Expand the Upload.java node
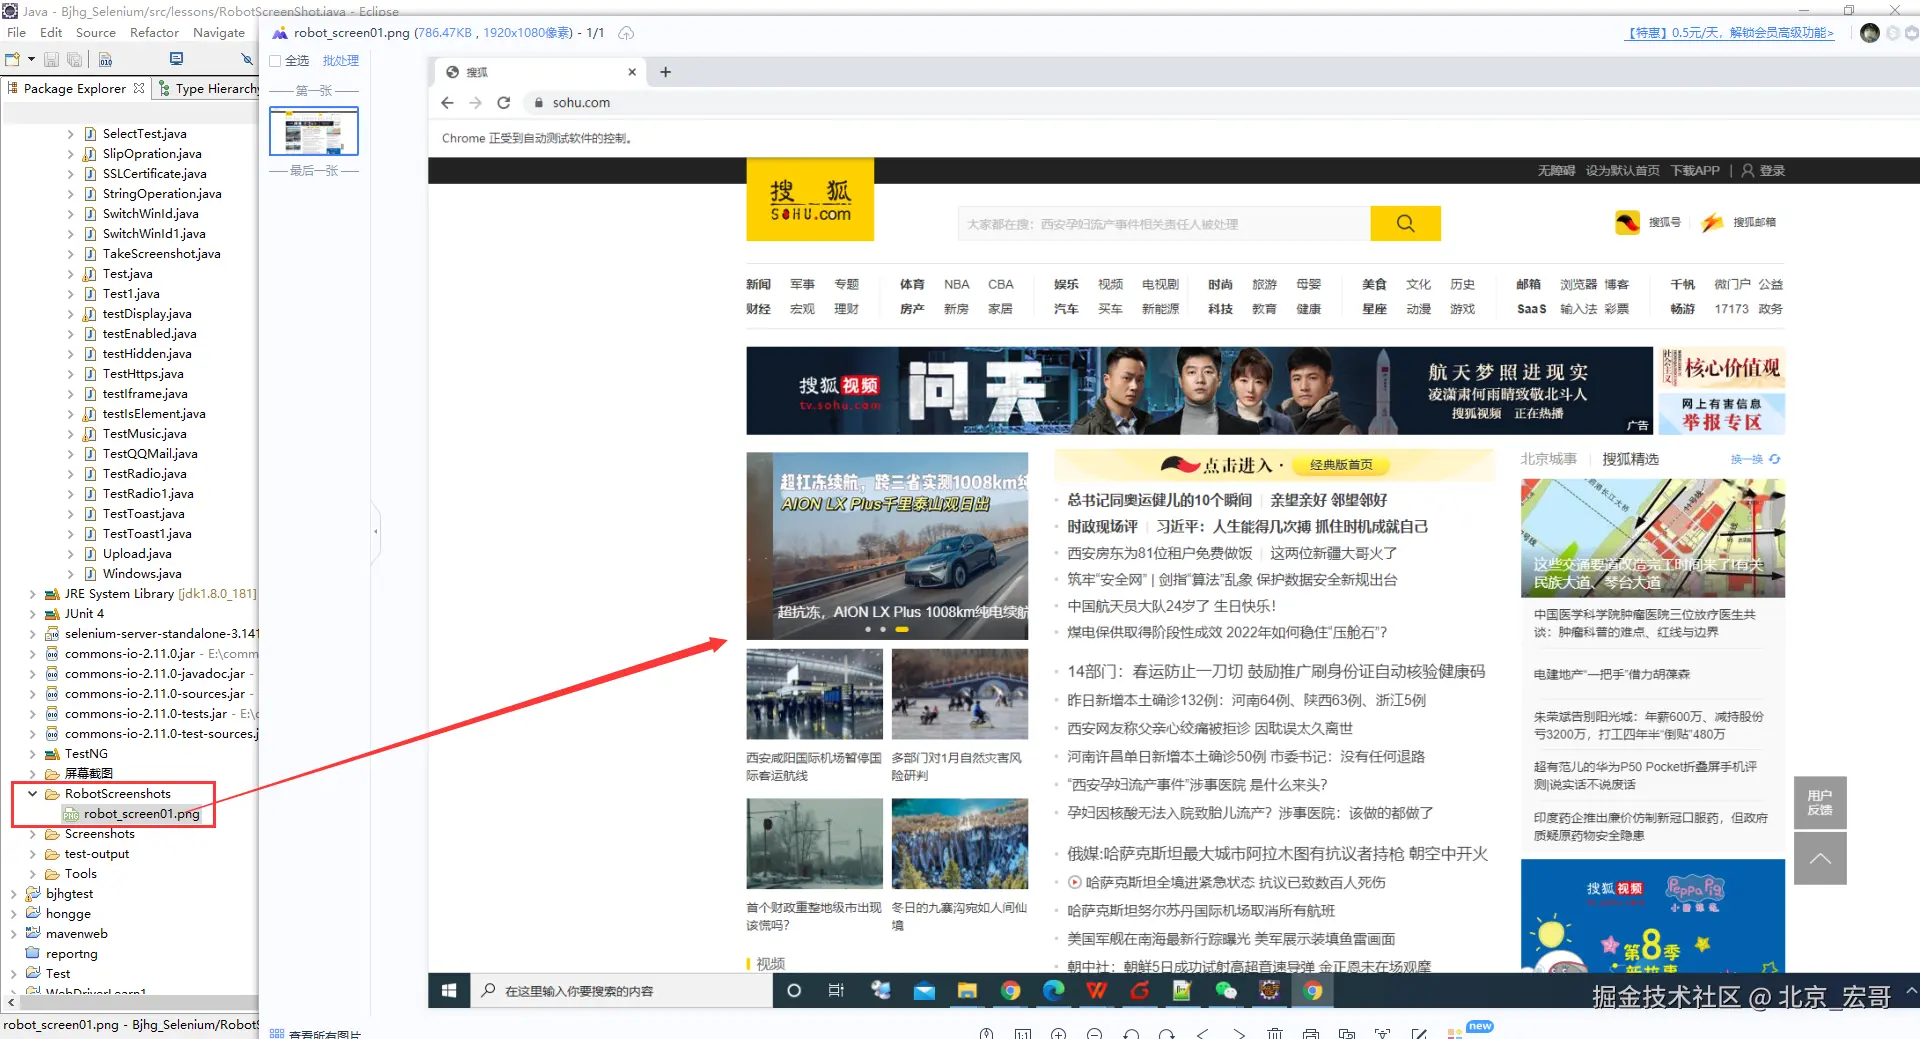Screen dimensions: 1920x1039 [x=70, y=554]
